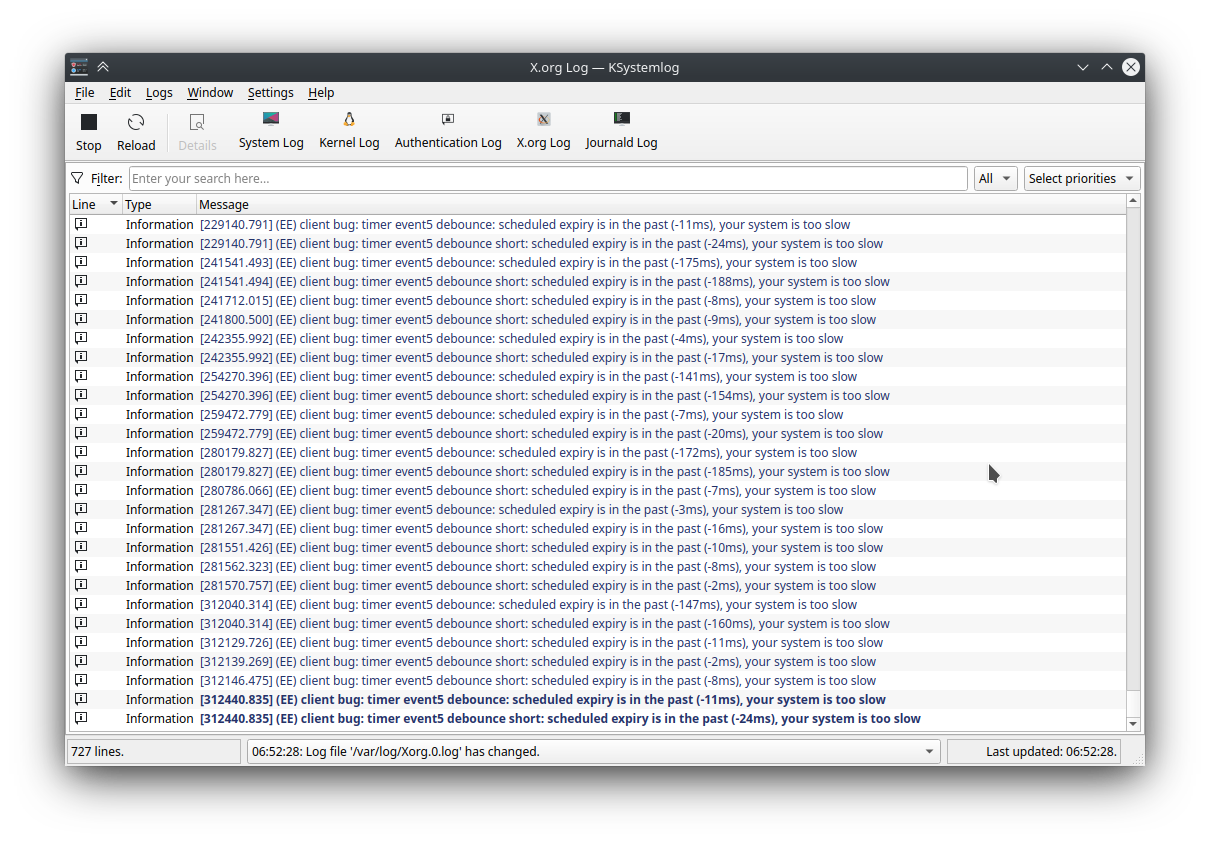Select the [254270.396] (-154ms) message

pos(545,395)
